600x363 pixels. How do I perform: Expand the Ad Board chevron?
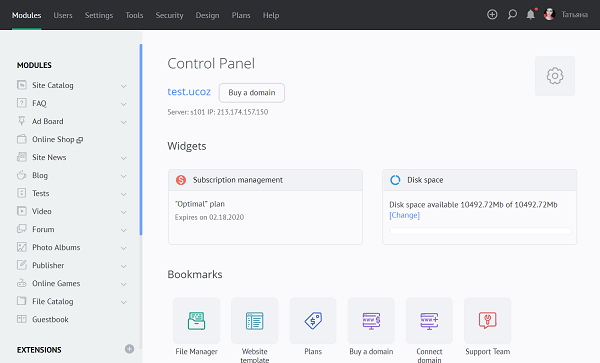(124, 122)
